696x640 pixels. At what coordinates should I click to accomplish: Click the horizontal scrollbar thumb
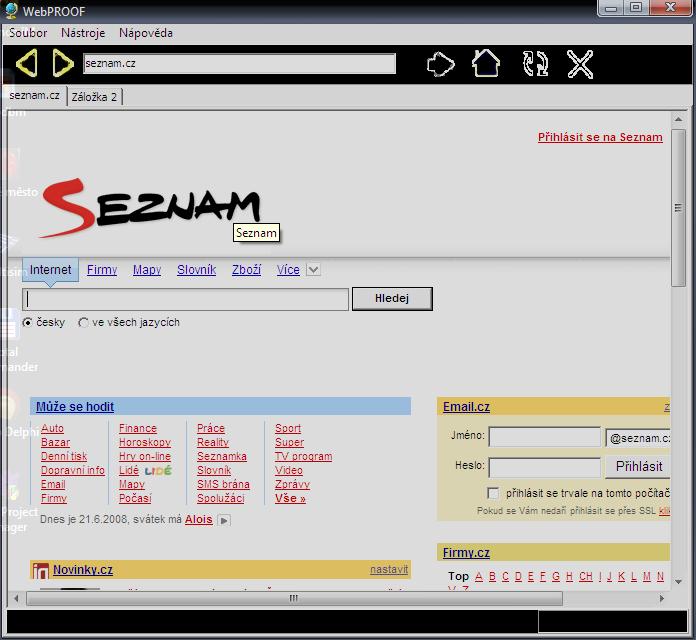[294, 598]
